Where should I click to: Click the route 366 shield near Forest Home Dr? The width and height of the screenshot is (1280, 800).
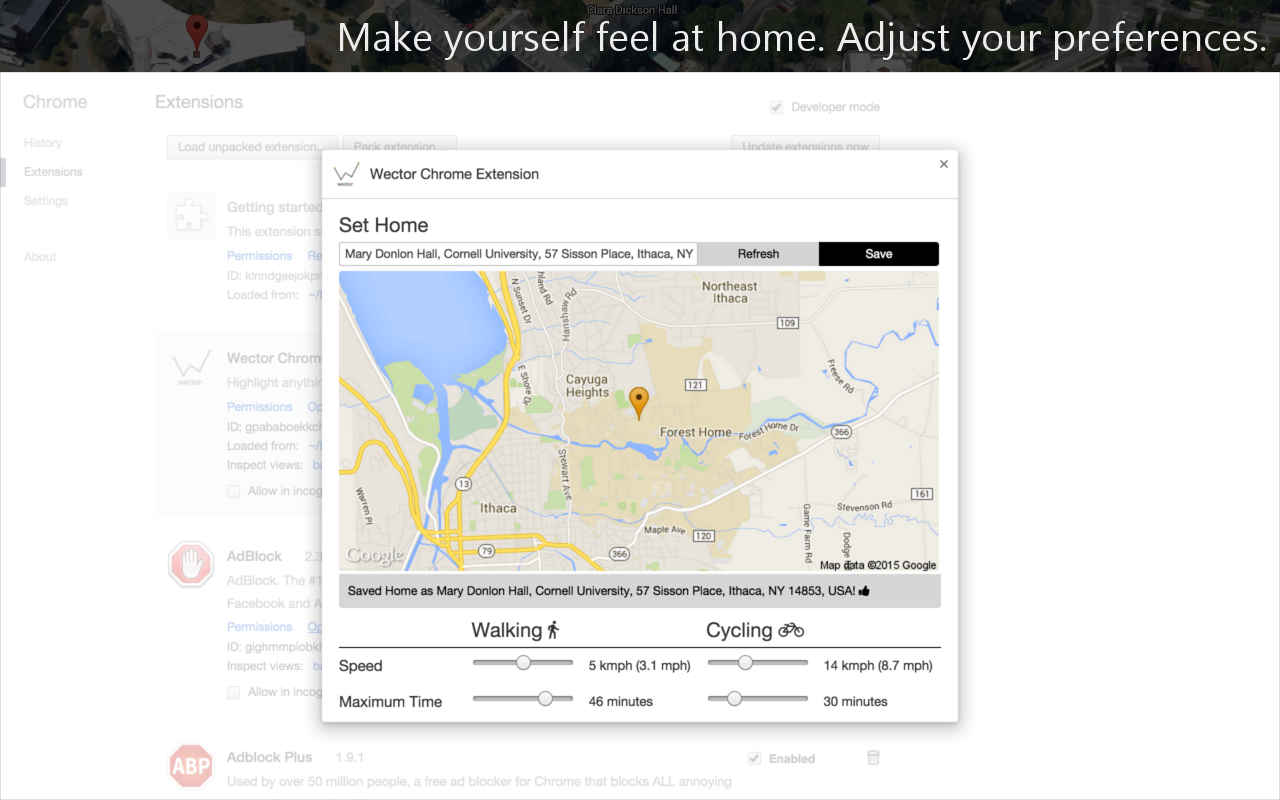click(x=842, y=432)
